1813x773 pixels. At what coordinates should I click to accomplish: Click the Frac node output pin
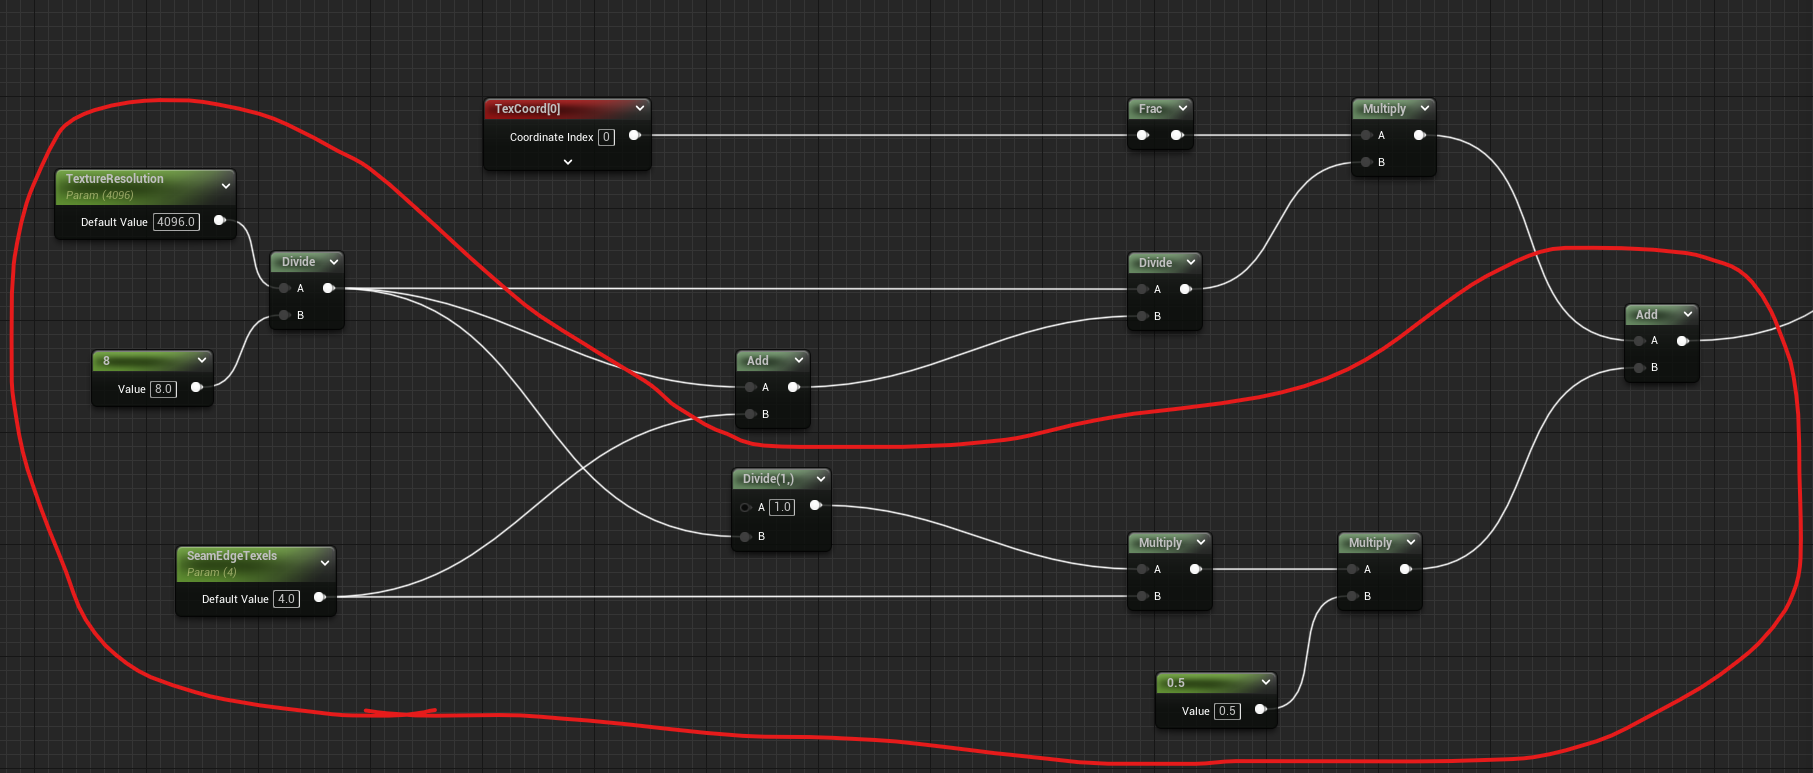point(1177,135)
